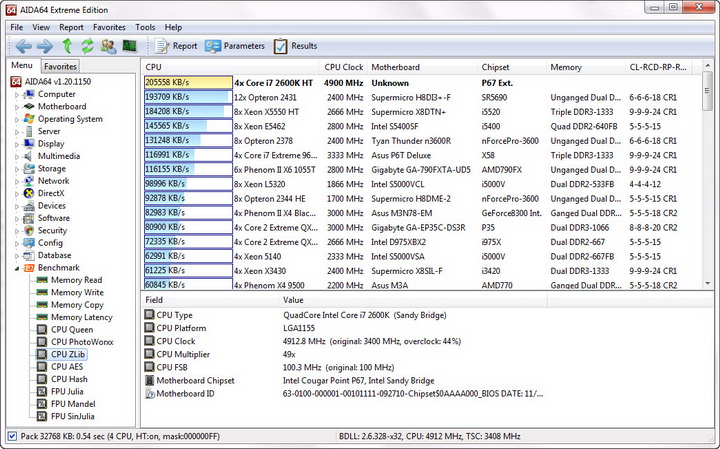This screenshot has width=720, height=449.
Task: Click the green up arrow toolbar icon
Action: pyautogui.click(x=68, y=46)
